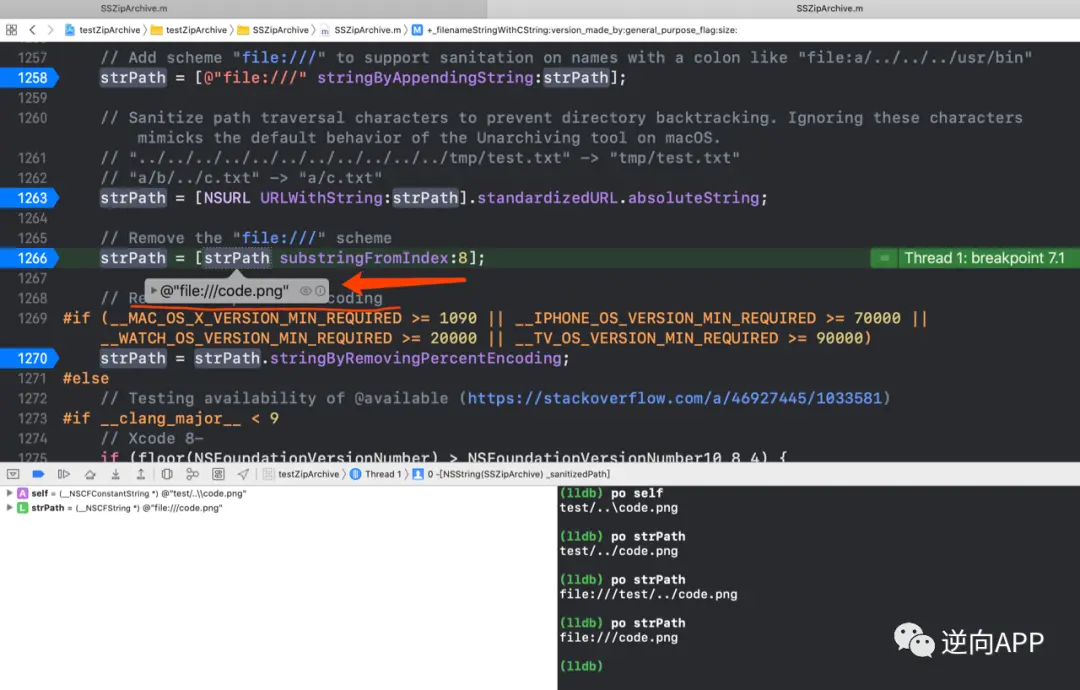
Task: Switch to the left SSZipArchive.m tab
Action: point(134,8)
